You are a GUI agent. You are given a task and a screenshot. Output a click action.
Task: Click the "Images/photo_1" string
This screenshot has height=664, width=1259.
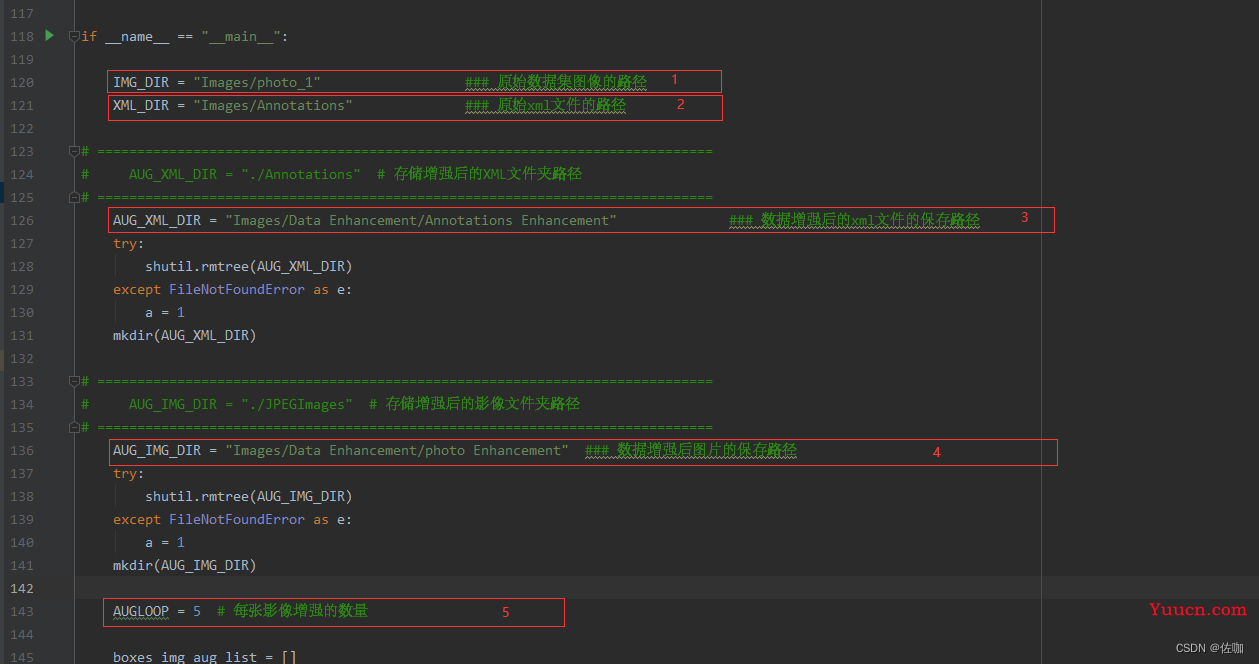257,82
